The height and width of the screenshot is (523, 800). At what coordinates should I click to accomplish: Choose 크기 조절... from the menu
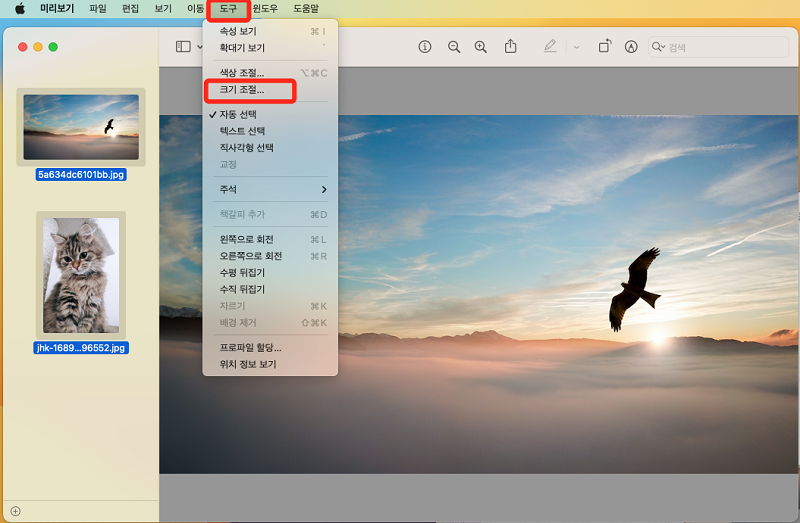point(242,90)
